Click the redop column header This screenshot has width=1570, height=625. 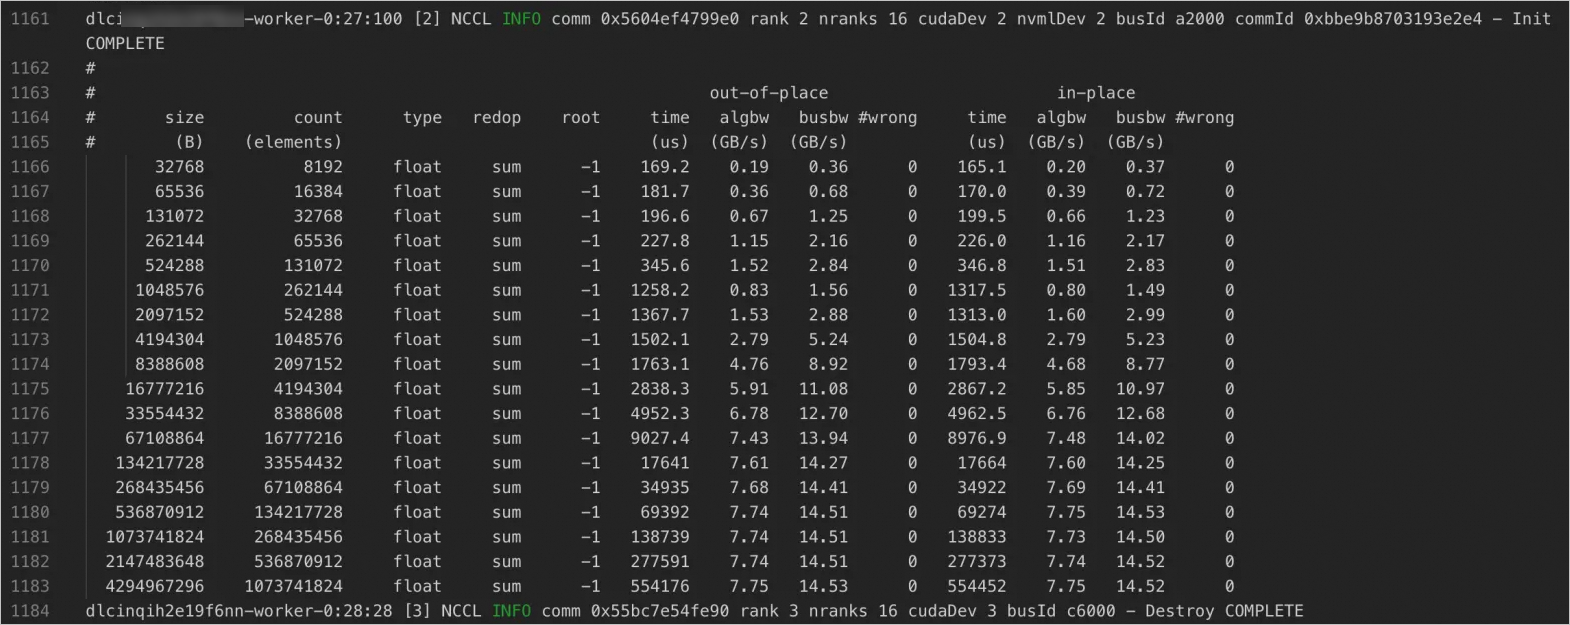coord(496,118)
